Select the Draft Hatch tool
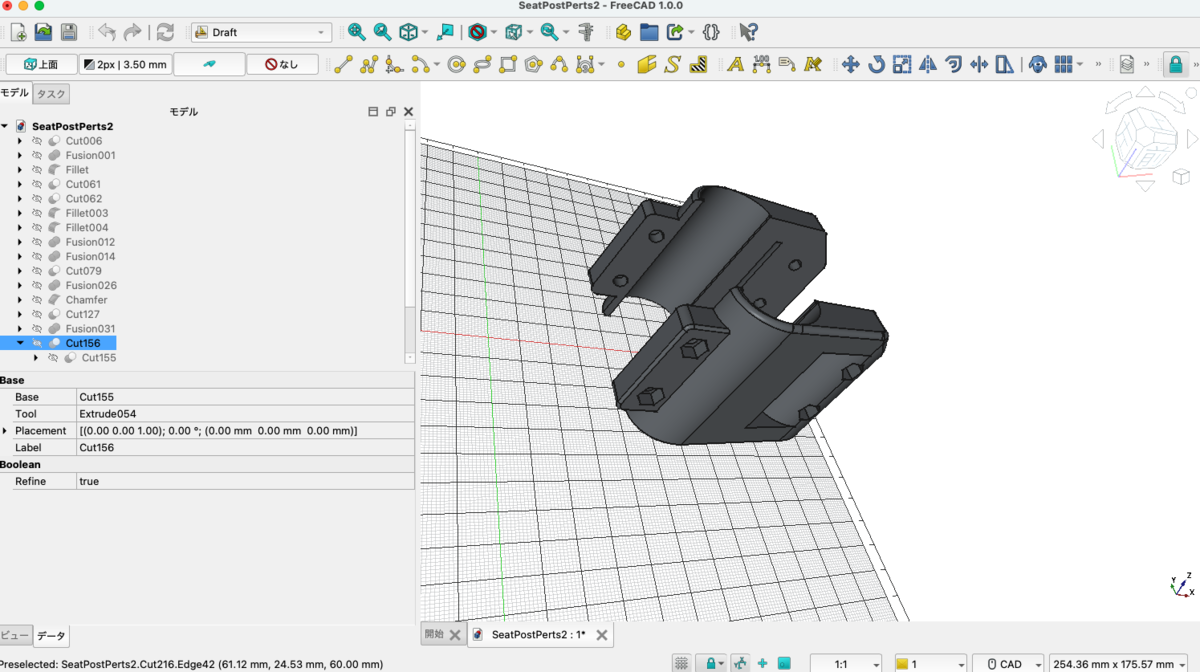Viewport: 1200px width, 672px height. (698, 65)
